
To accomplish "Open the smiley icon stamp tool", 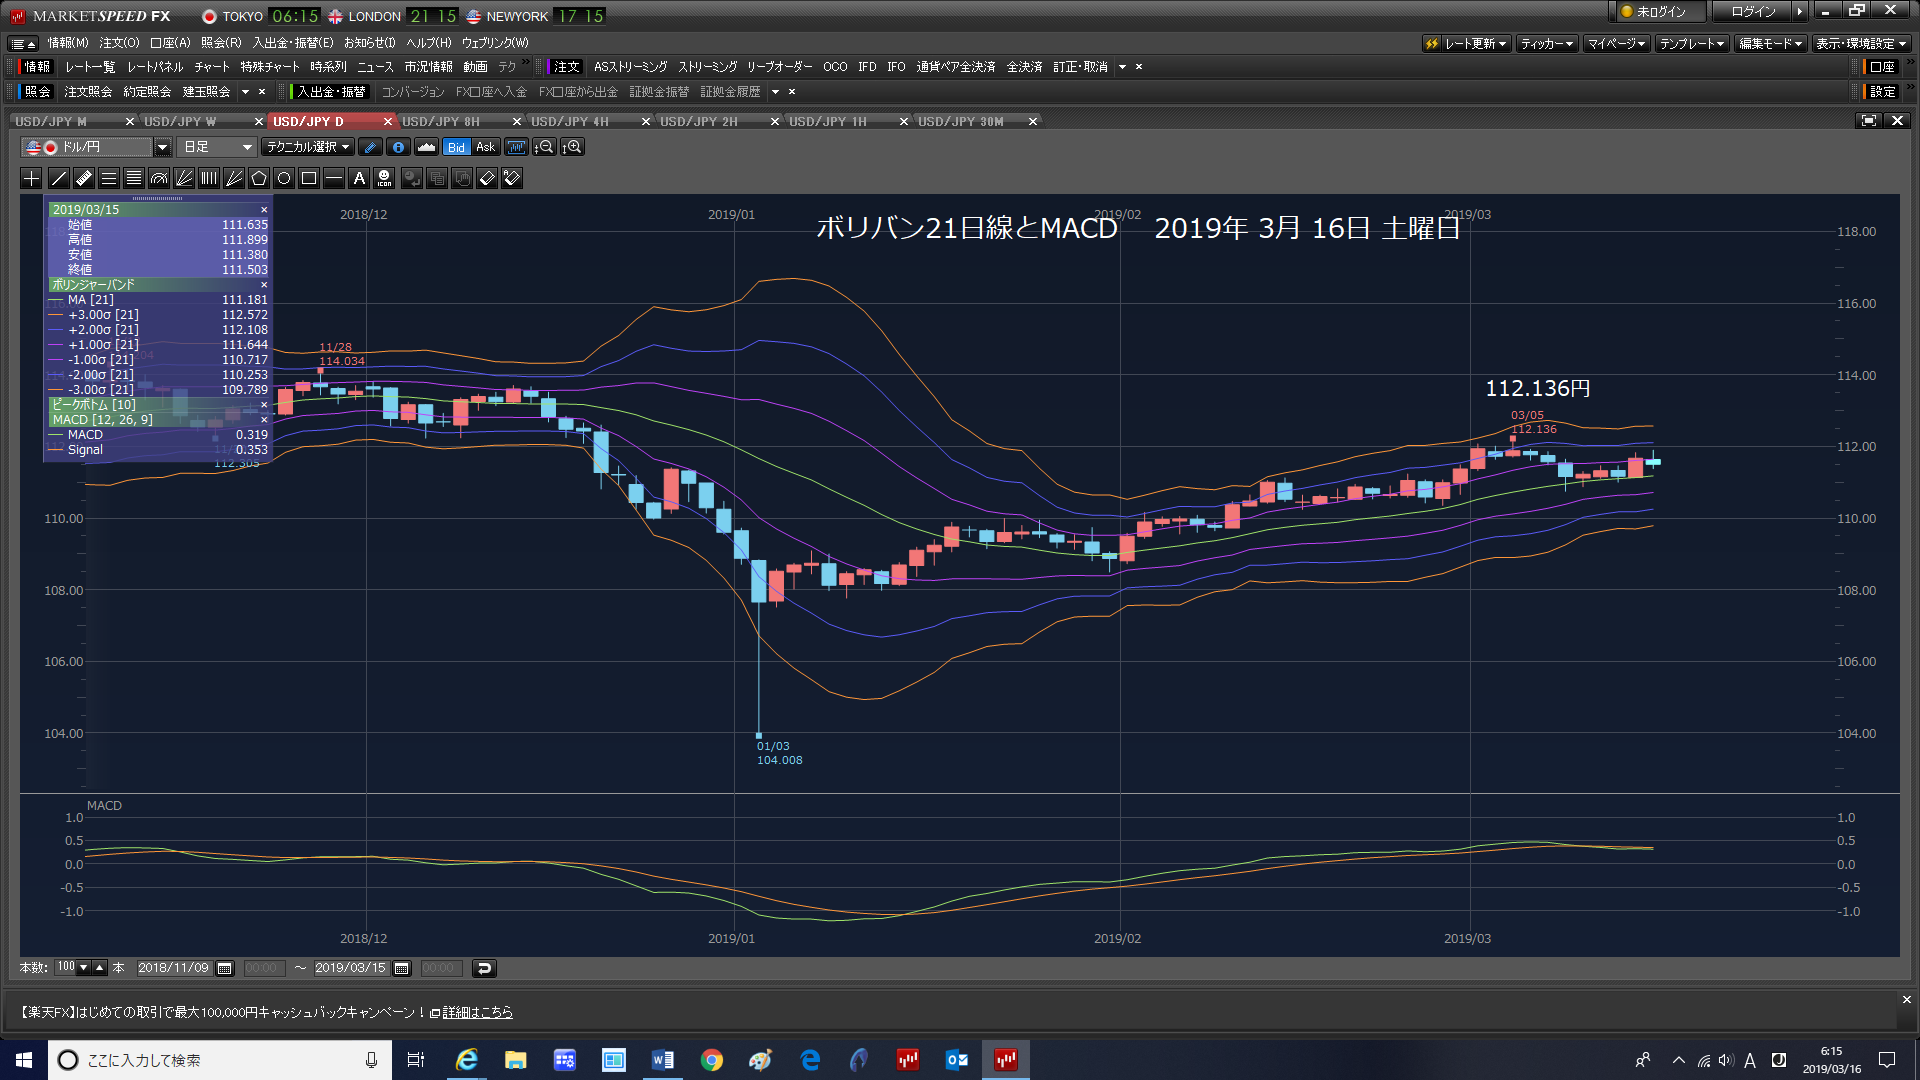I will tap(384, 178).
